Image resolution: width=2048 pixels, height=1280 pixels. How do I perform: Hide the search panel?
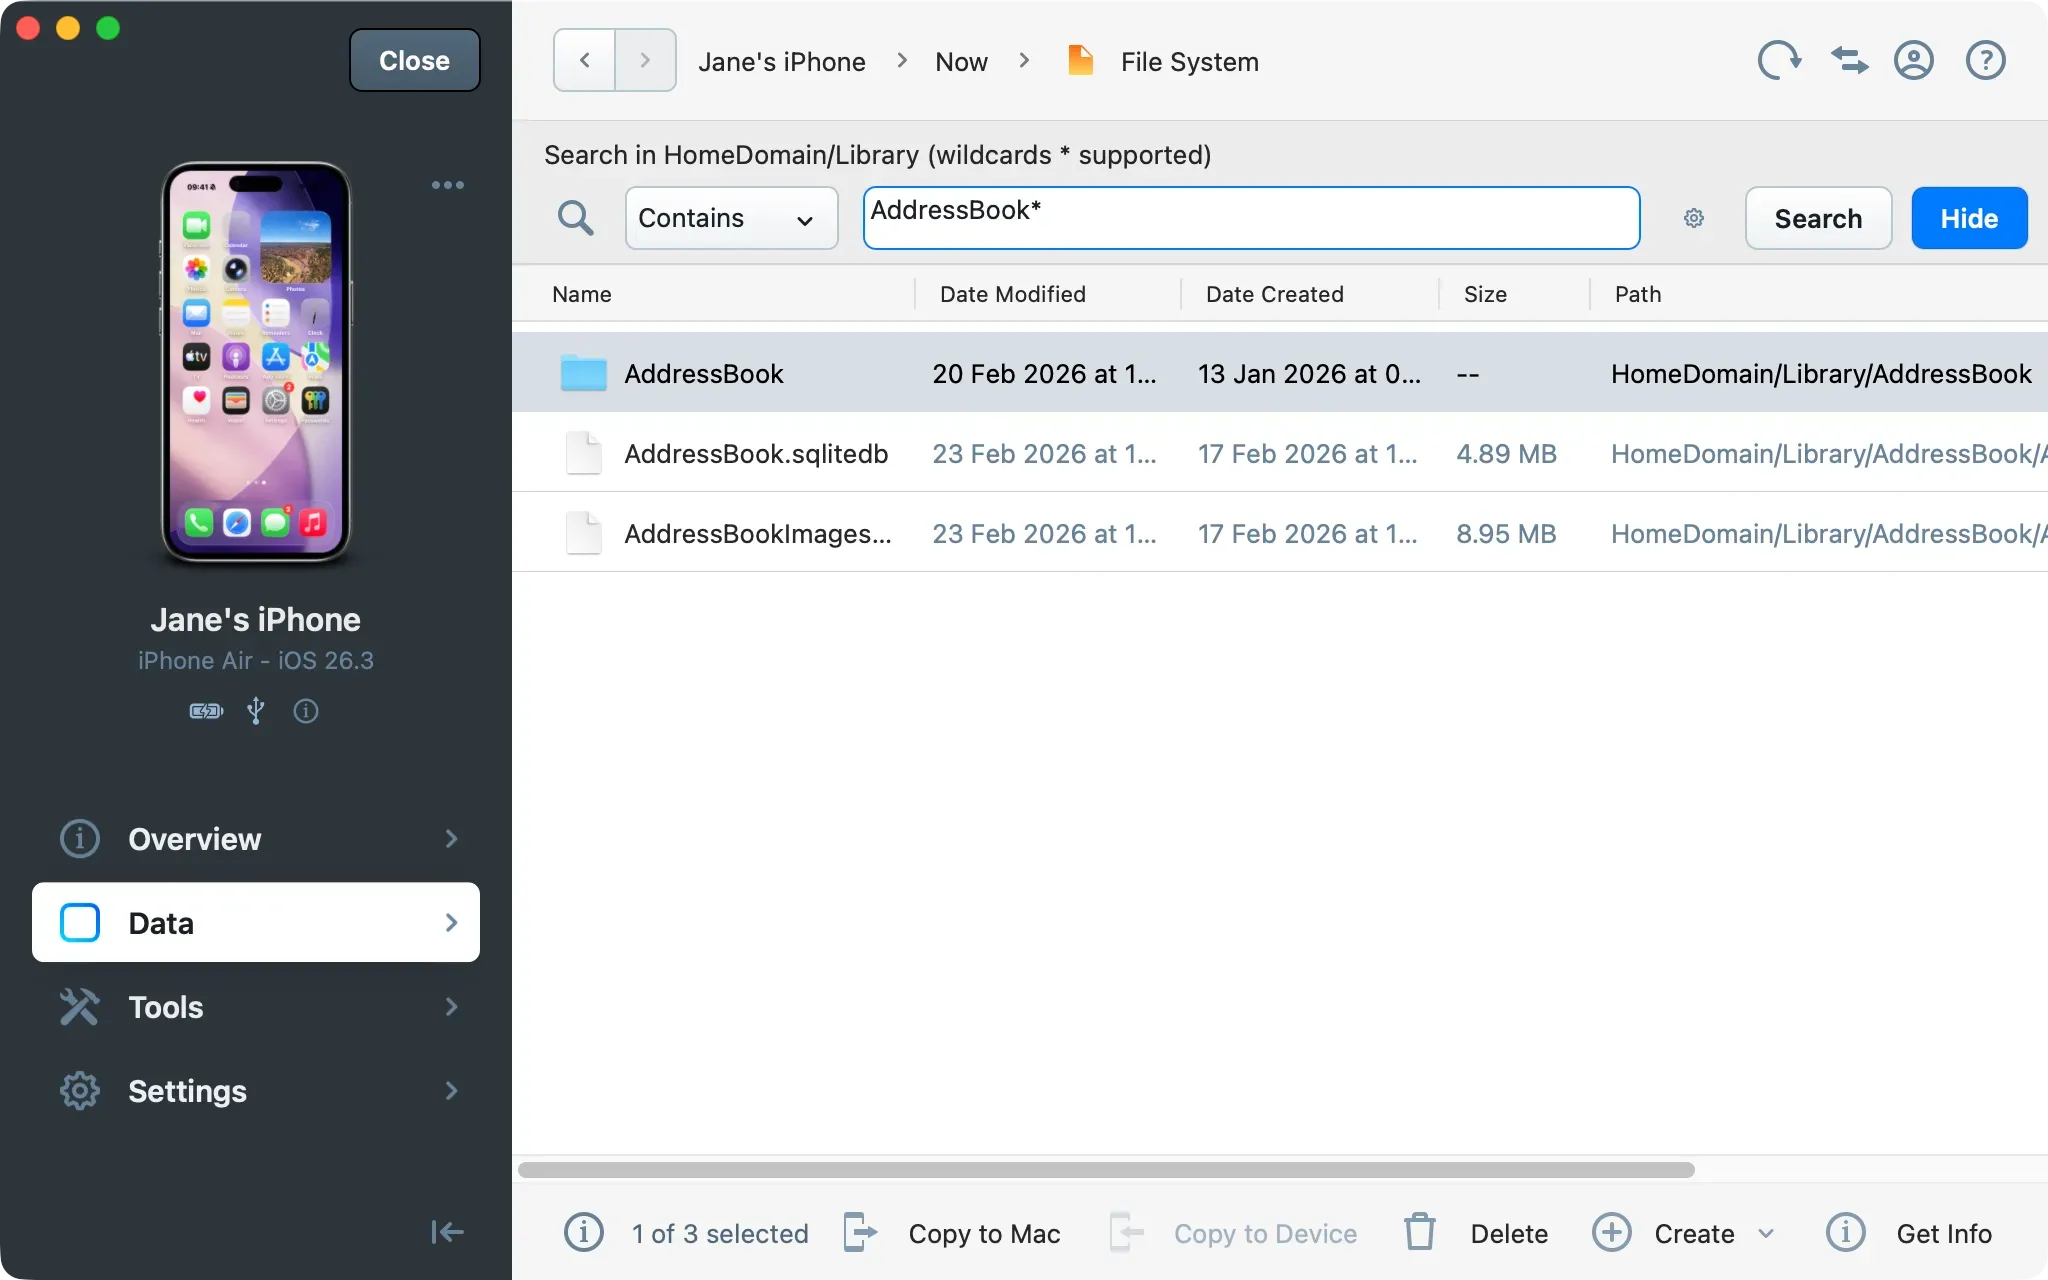(x=1968, y=218)
